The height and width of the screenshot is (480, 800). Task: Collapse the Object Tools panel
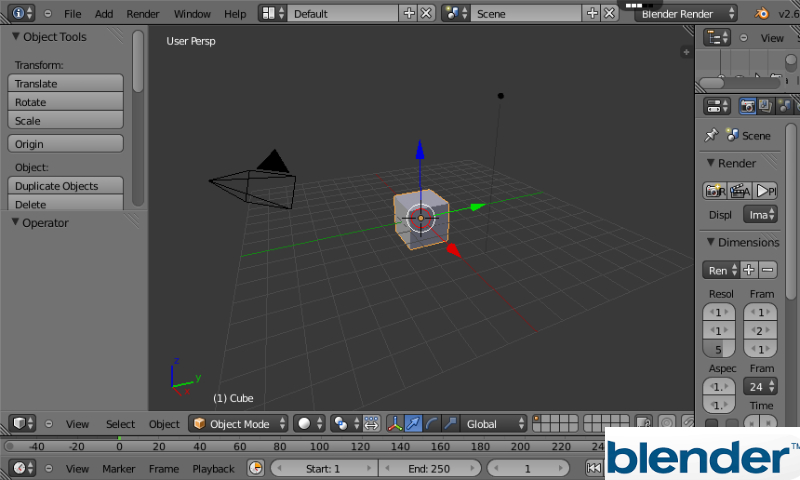pyautogui.click(x=16, y=37)
